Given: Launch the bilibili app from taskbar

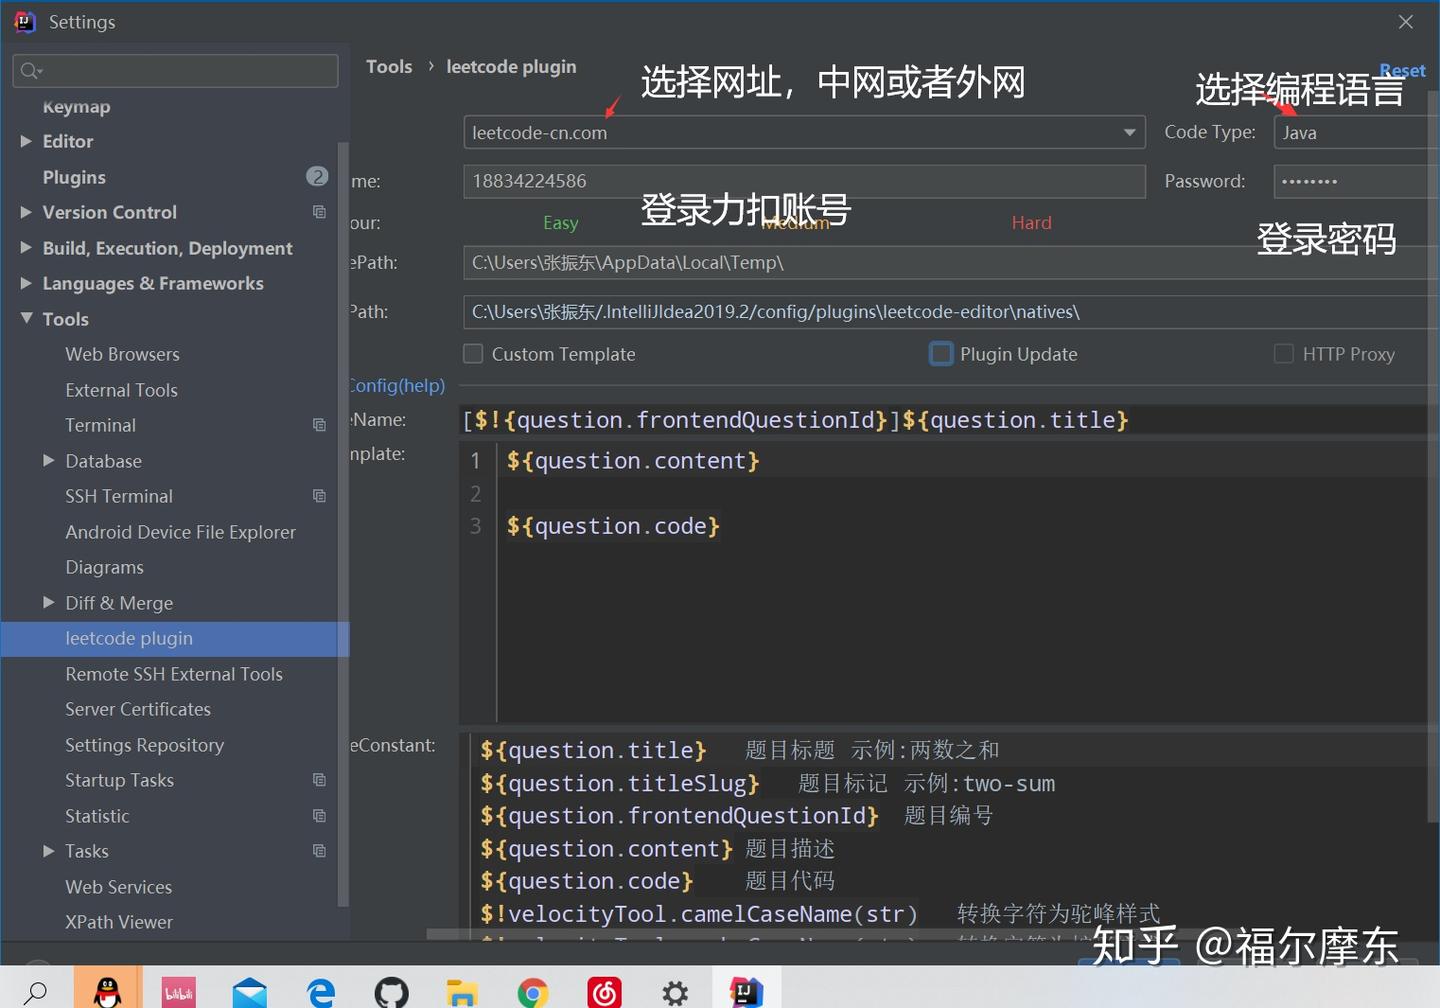Looking at the screenshot, I should (178, 991).
